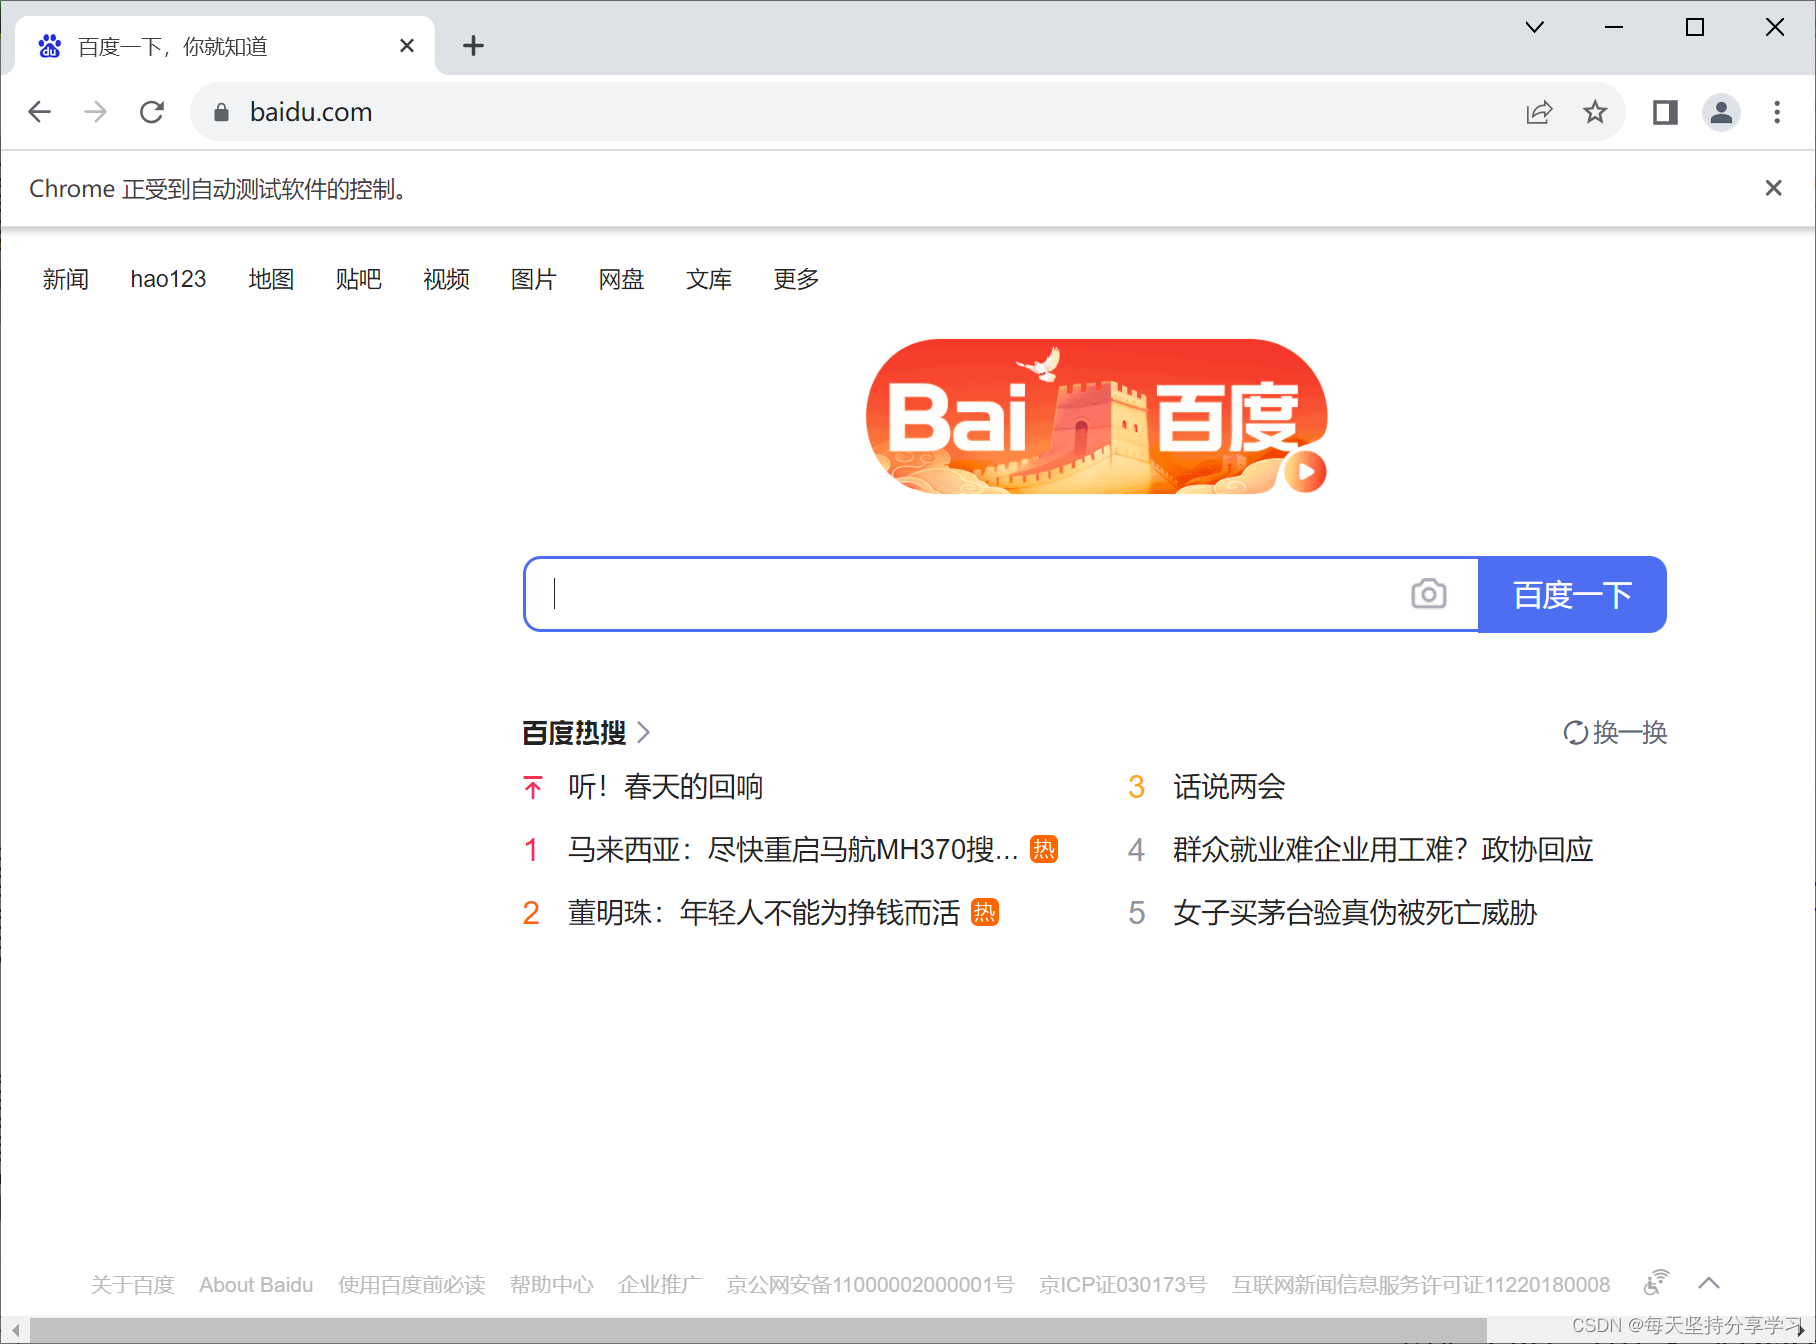Viewport: 1816px width, 1344px height.
Task: Open hot search 话说两会
Action: 1229,787
